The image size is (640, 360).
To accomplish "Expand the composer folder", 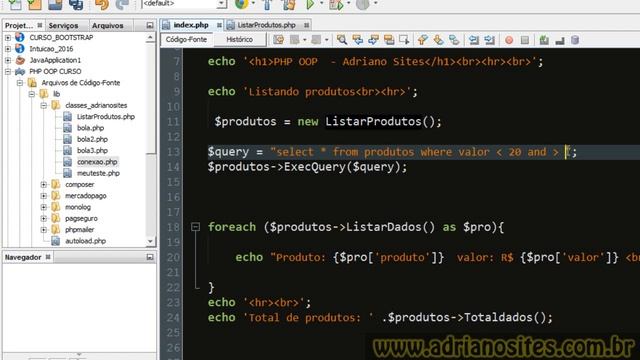I will (44, 184).
